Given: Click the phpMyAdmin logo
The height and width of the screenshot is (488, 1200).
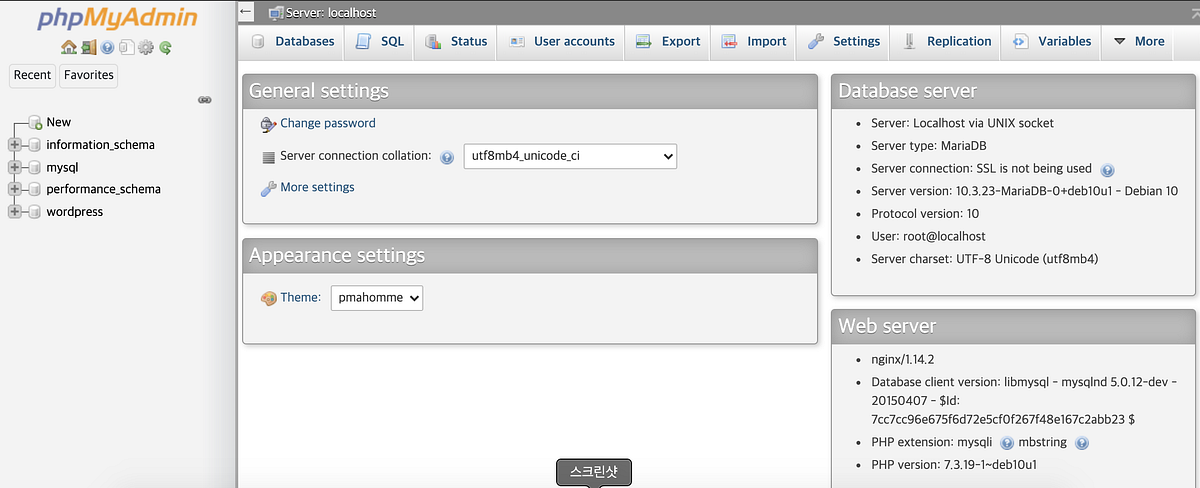Looking at the screenshot, I should [x=117, y=18].
